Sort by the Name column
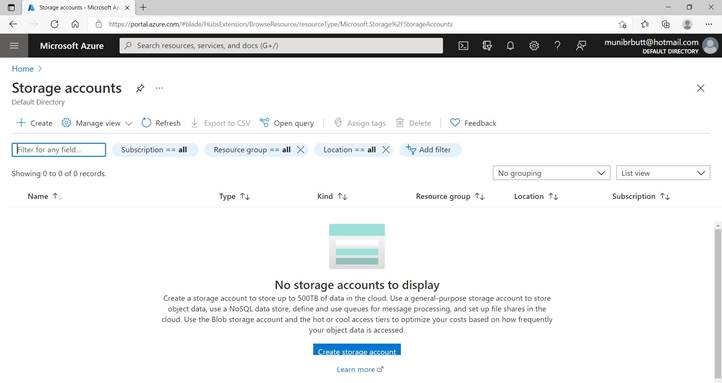The width and height of the screenshot is (722, 383). pyautogui.click(x=44, y=196)
